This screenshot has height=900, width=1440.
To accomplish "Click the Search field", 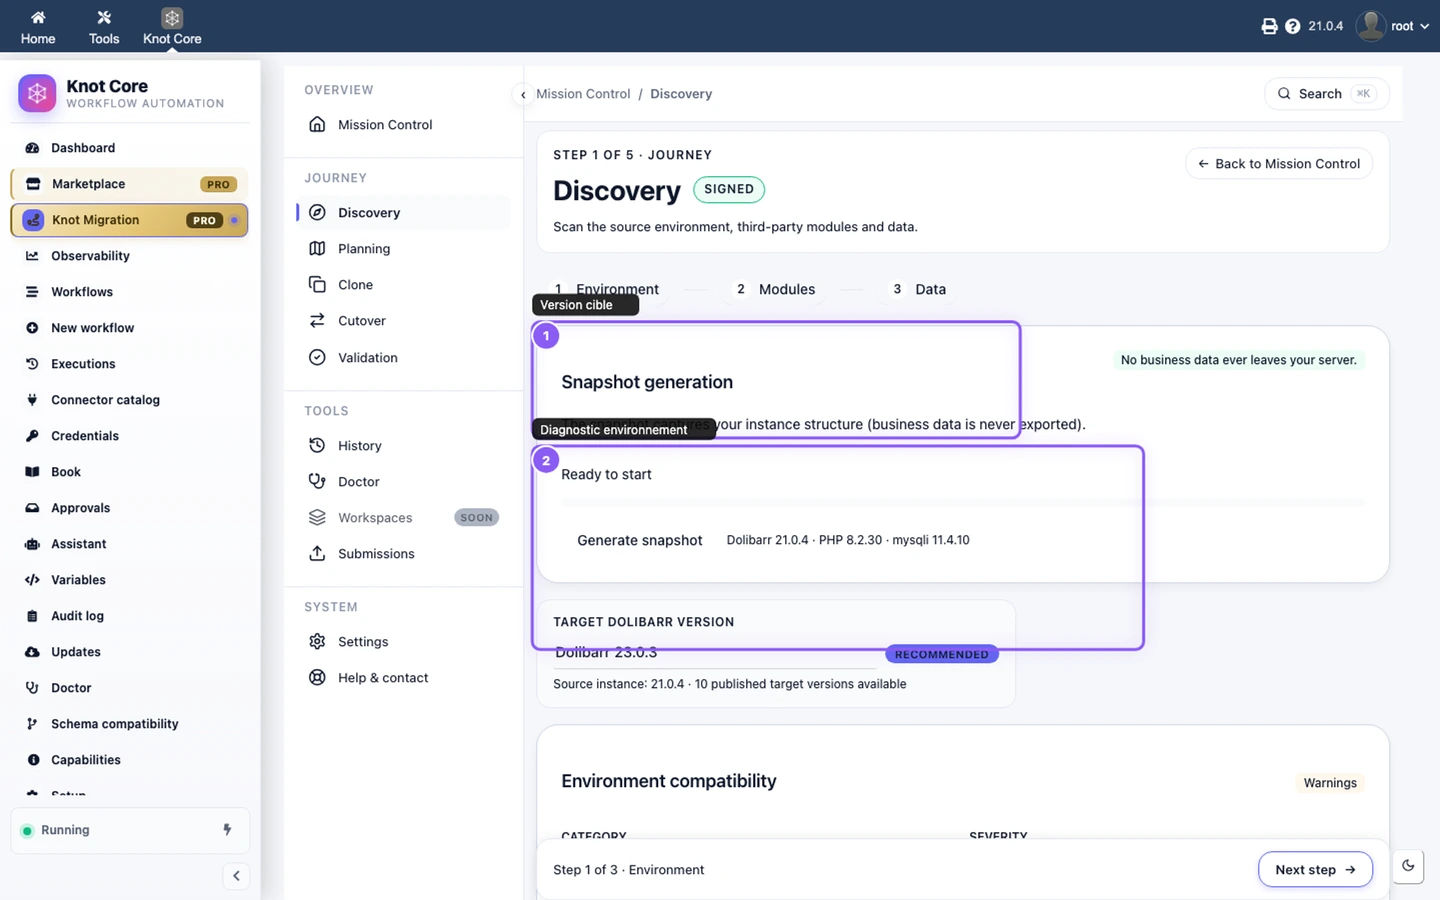I will point(1327,94).
